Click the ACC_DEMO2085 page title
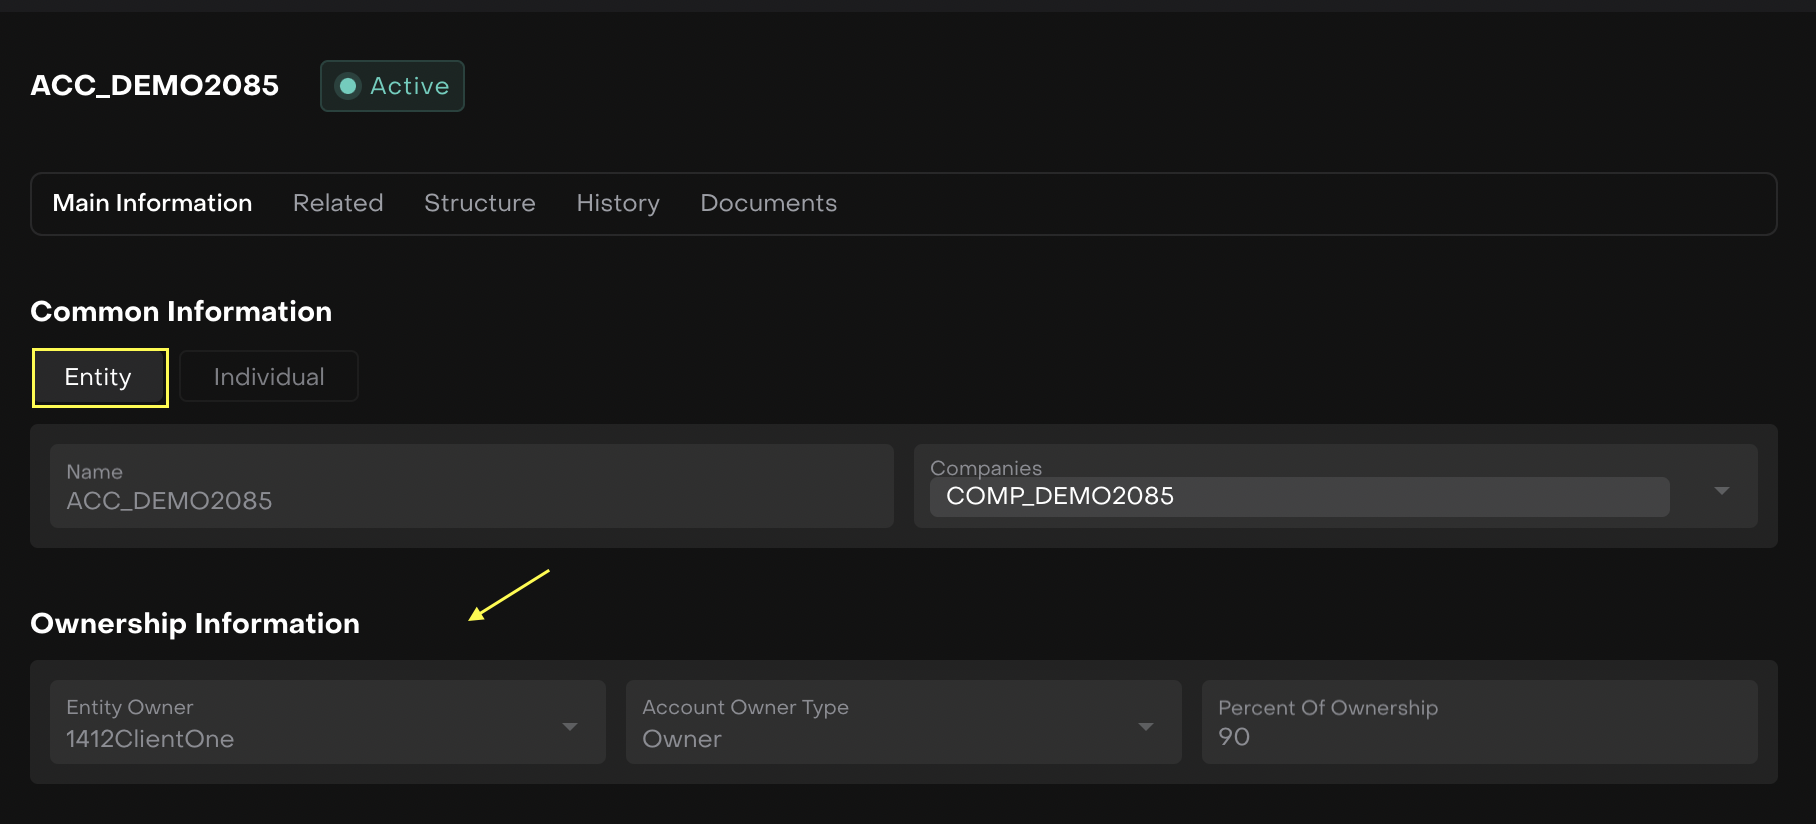Screen dimensions: 1816x824 pyautogui.click(x=155, y=86)
